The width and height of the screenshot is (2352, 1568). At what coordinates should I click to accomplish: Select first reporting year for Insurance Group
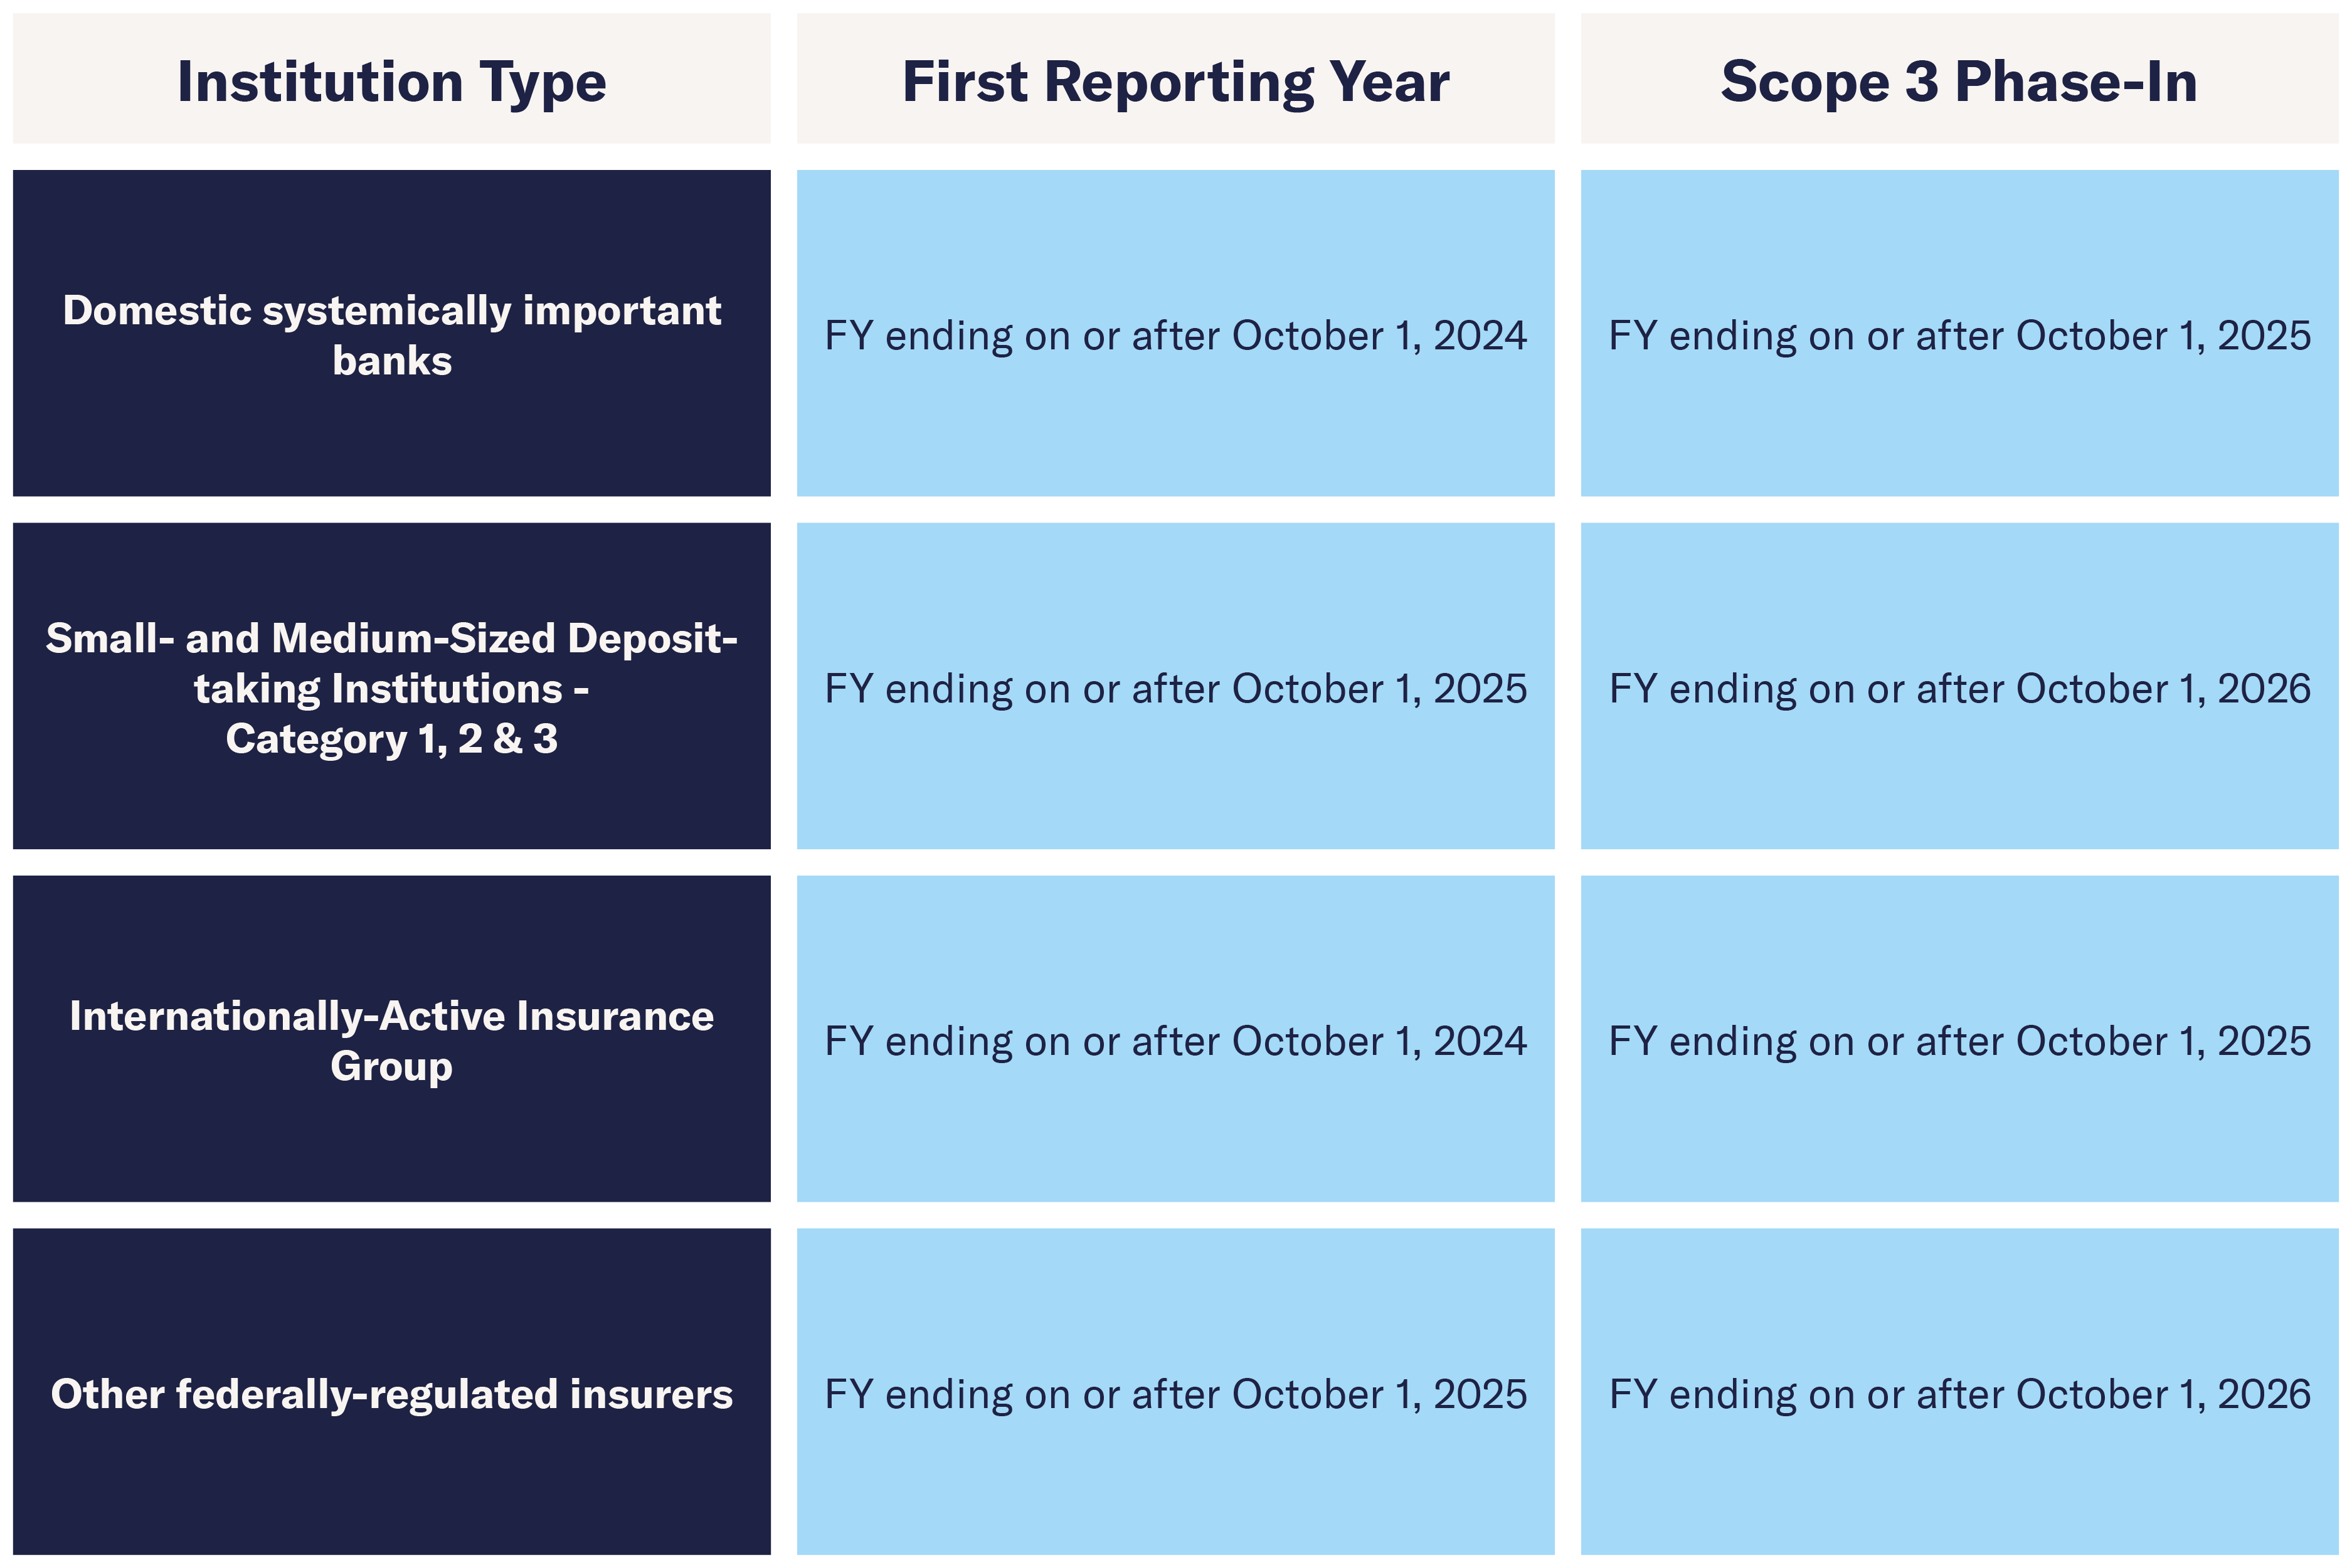tap(1176, 1039)
